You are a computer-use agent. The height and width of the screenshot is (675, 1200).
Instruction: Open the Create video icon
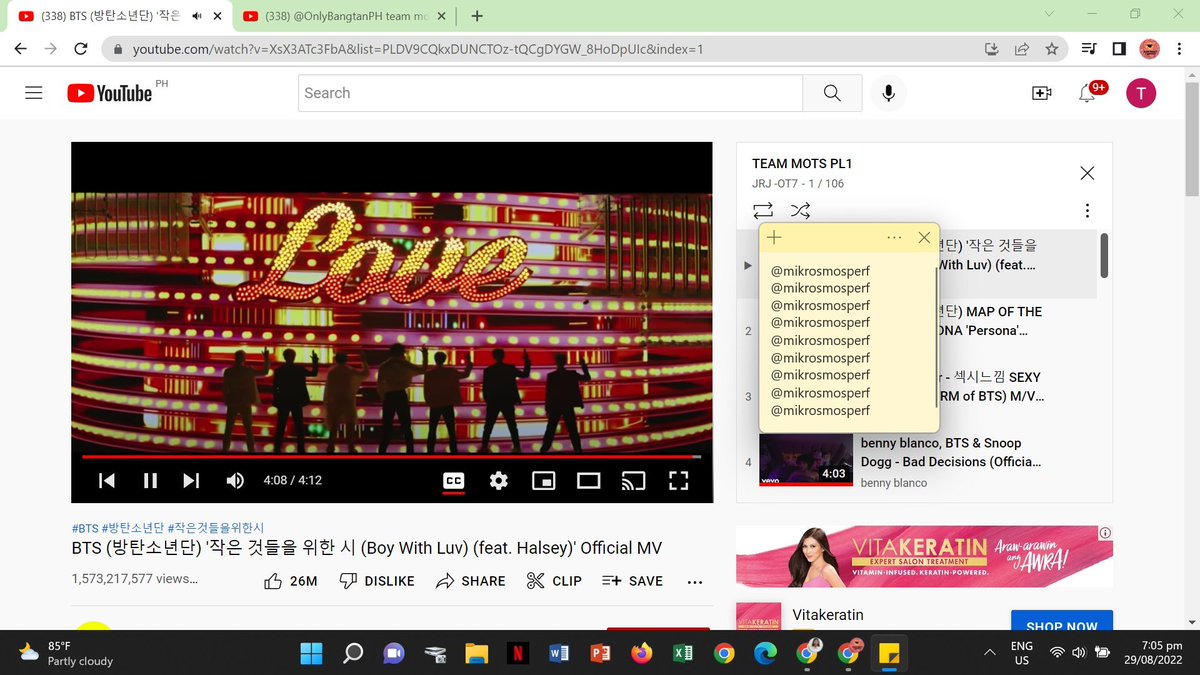tap(1041, 93)
